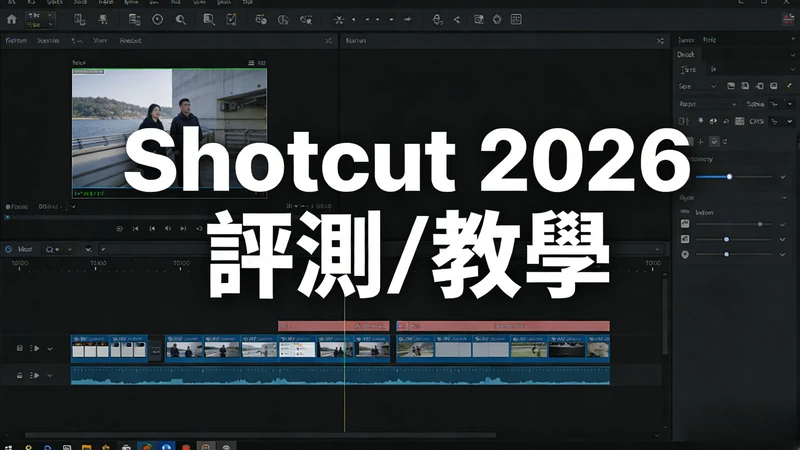Click the close X on the left panel header
Screen dimensions: 800x450
328,41
